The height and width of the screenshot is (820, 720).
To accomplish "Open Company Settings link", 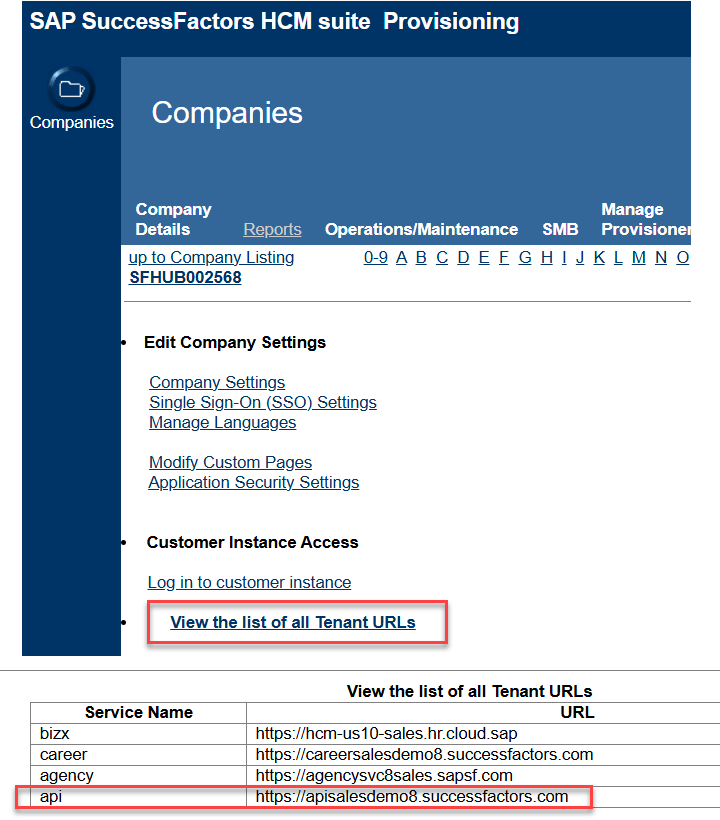I will (217, 382).
